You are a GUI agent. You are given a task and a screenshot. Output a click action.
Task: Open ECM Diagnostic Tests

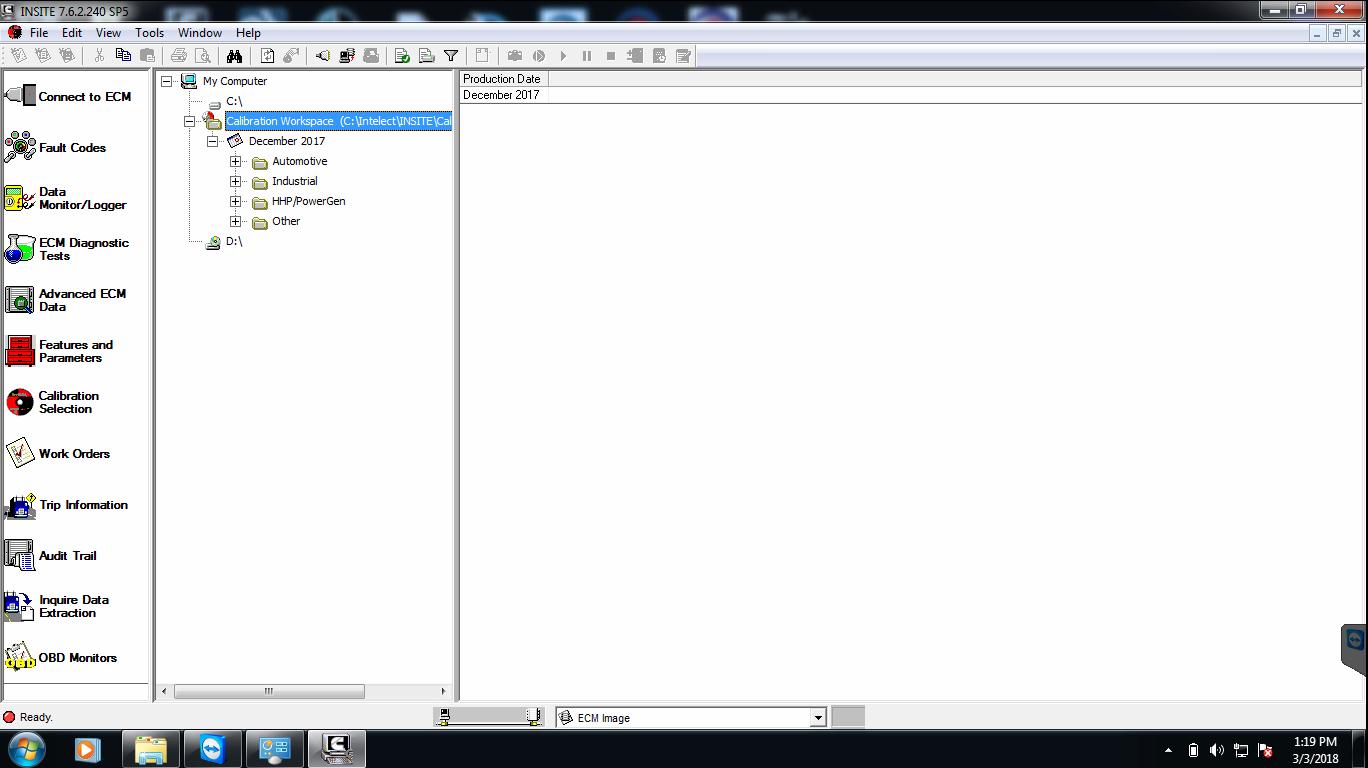67,249
